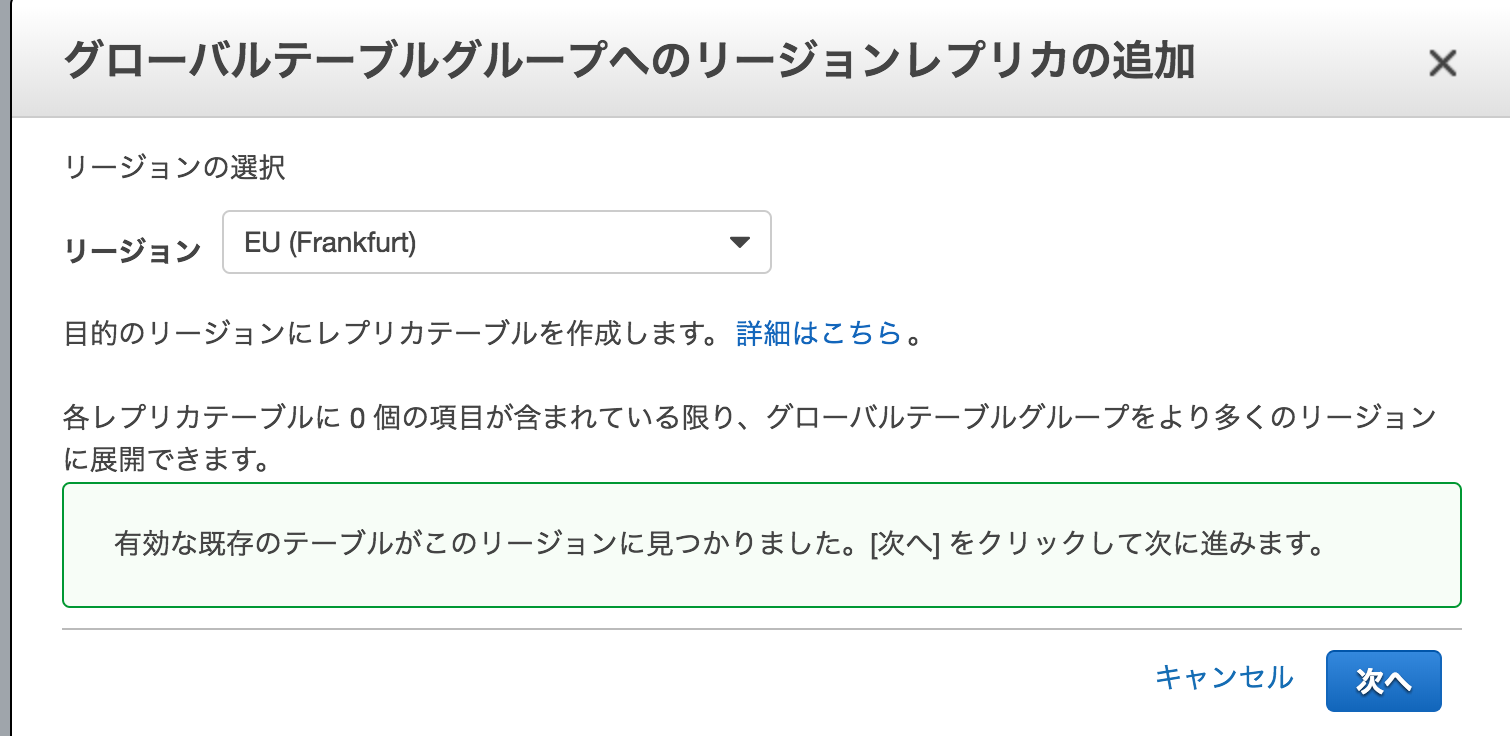Click the dropdown arrow next to EU (Frankfurt)
1510x736 pixels.
(x=740, y=242)
